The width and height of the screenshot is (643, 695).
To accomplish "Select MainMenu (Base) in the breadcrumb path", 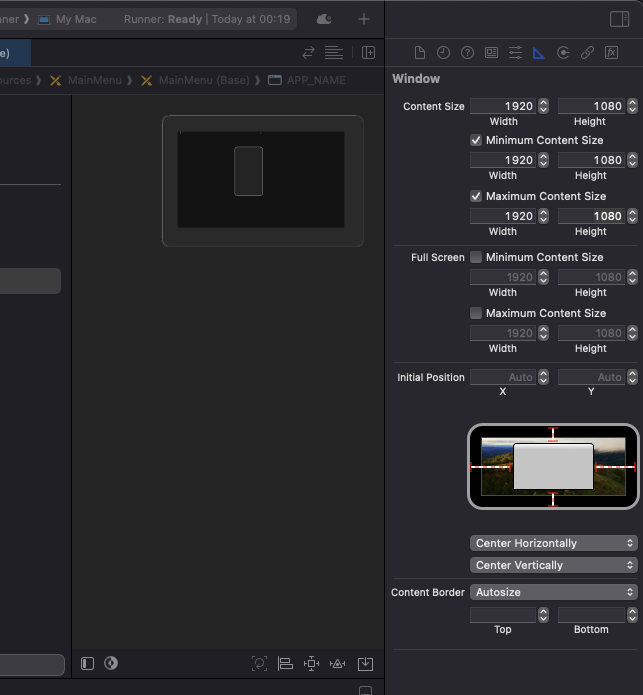I will point(203,80).
